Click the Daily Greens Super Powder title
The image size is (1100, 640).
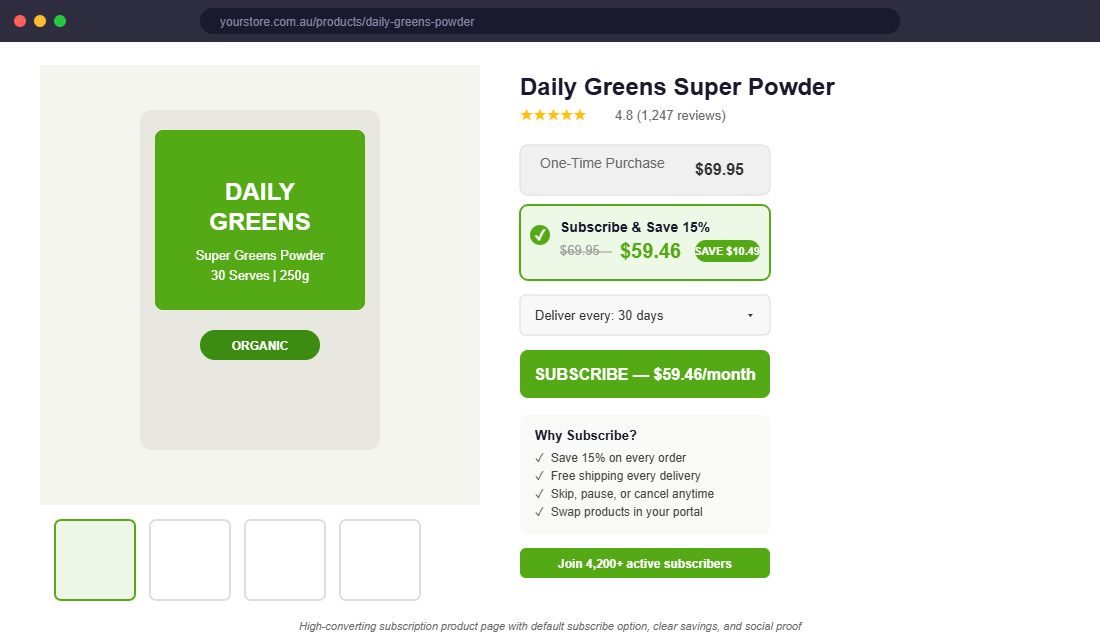(x=676, y=87)
